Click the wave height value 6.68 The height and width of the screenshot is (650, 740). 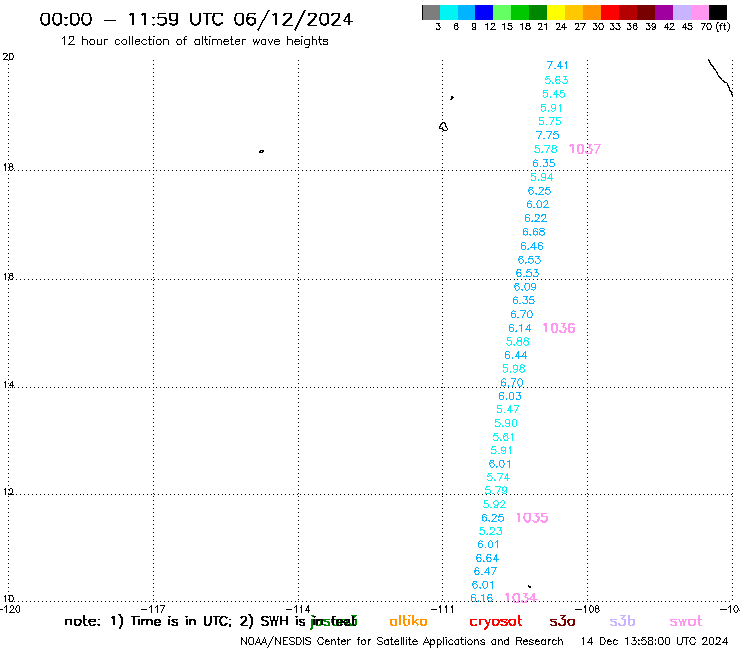coord(534,232)
